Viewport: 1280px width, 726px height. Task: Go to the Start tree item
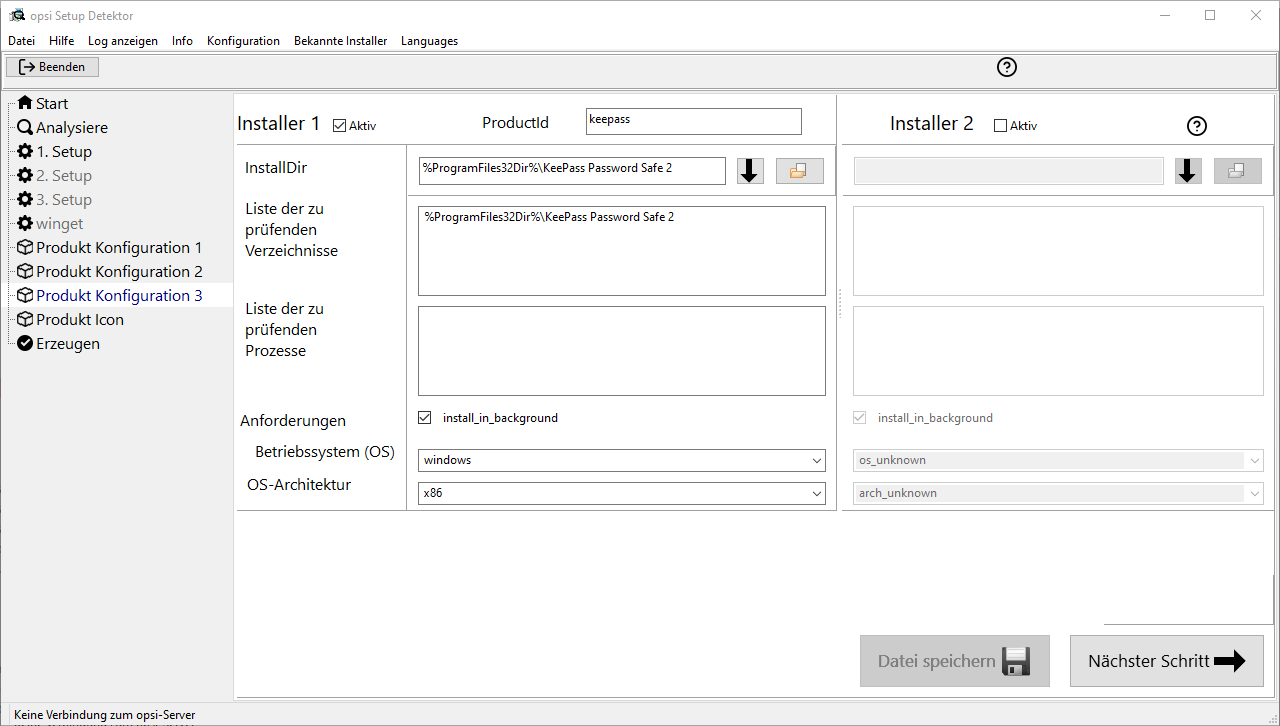pos(52,103)
